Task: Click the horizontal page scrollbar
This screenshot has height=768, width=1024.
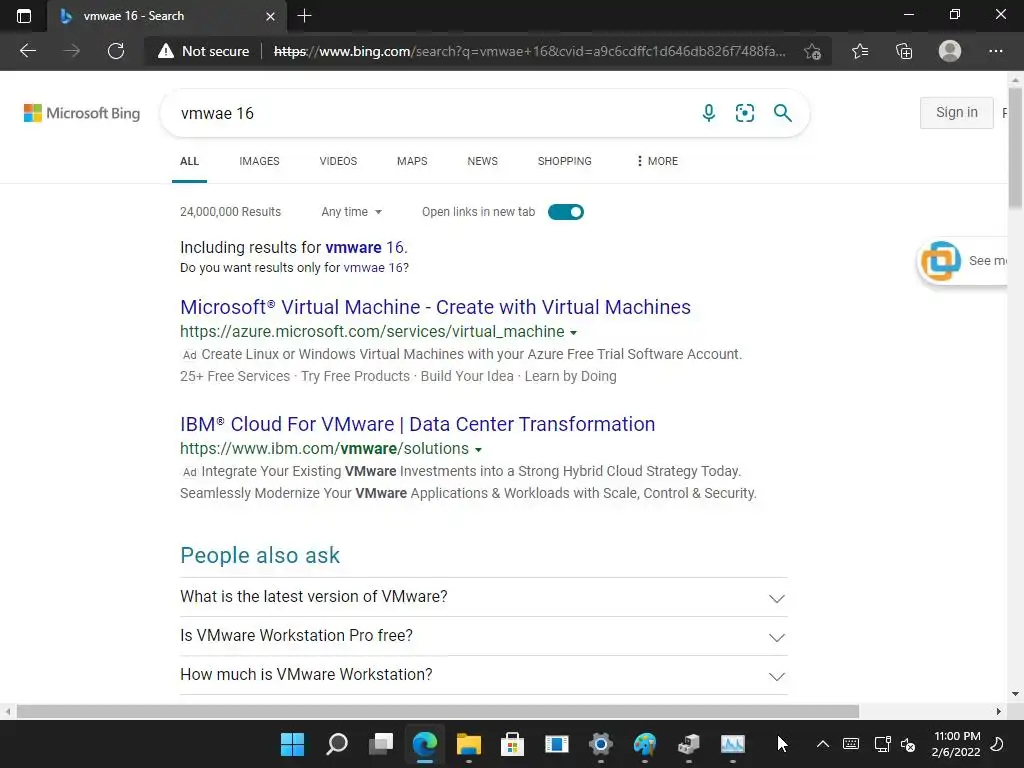Action: pos(438,711)
